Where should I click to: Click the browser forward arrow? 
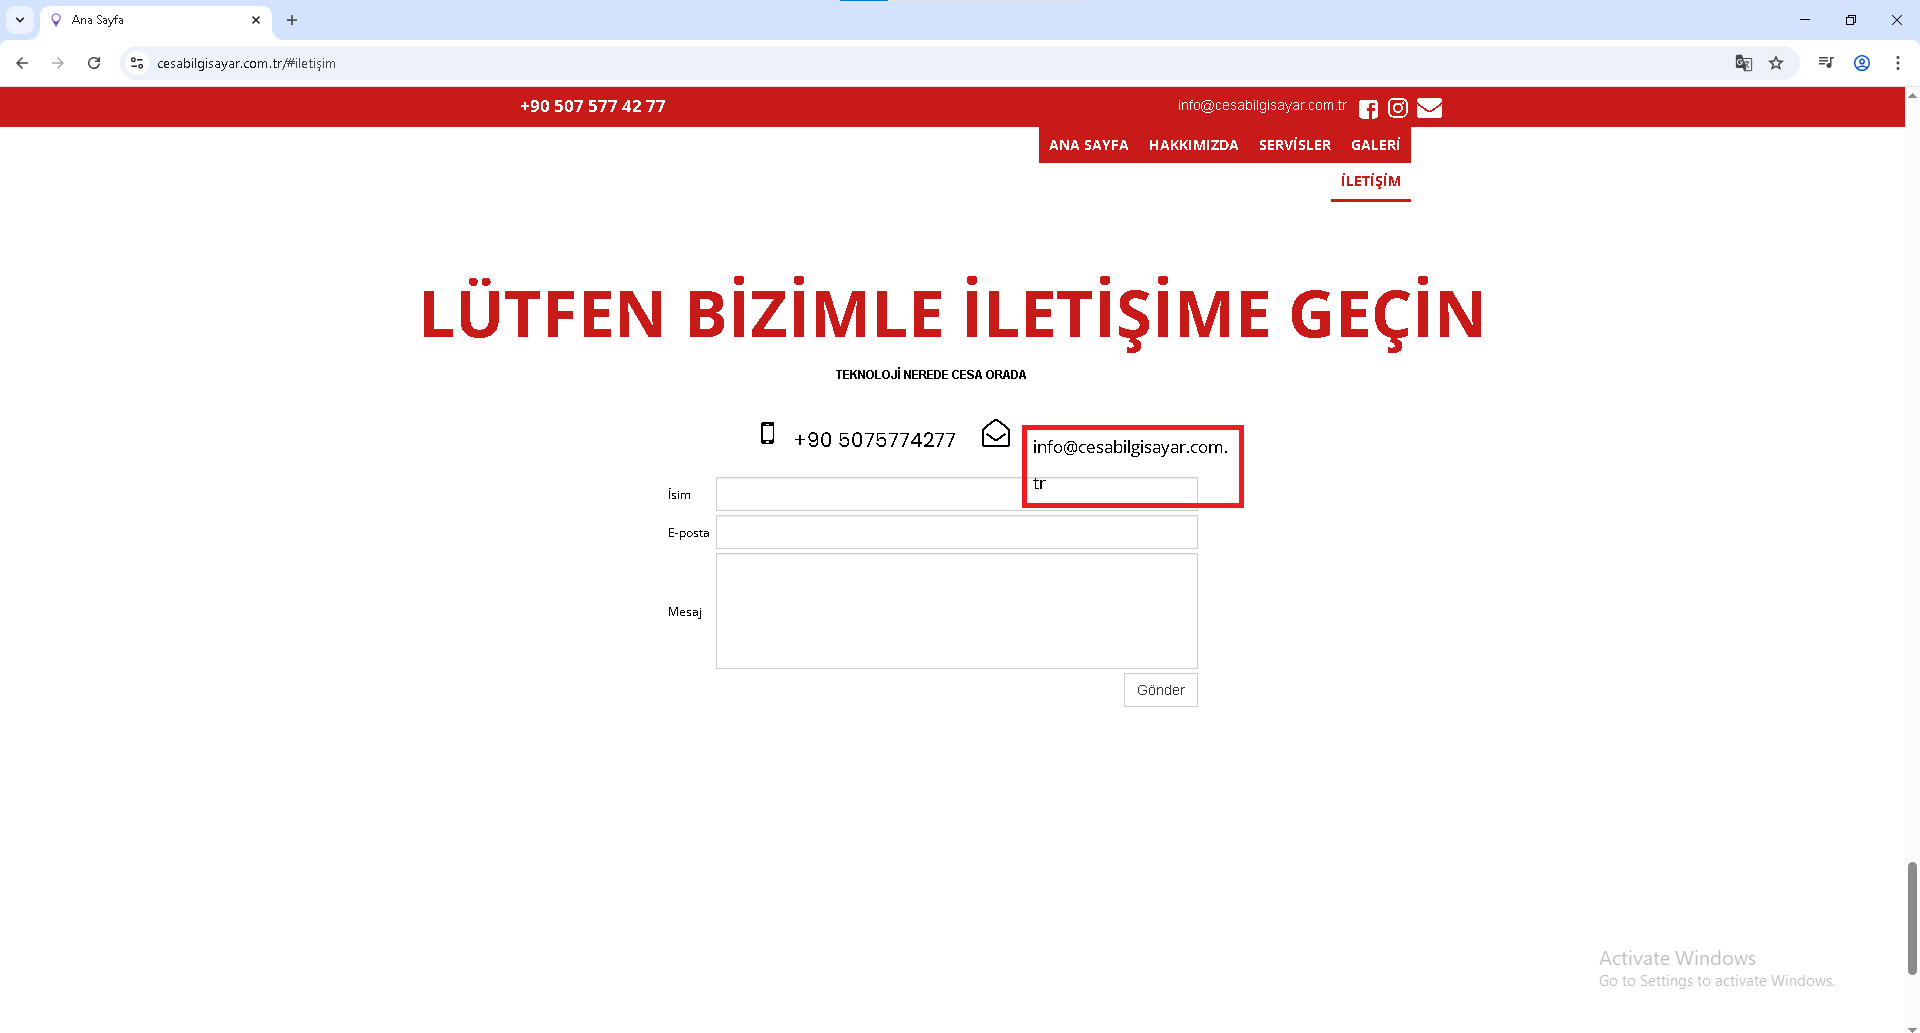[x=58, y=63]
